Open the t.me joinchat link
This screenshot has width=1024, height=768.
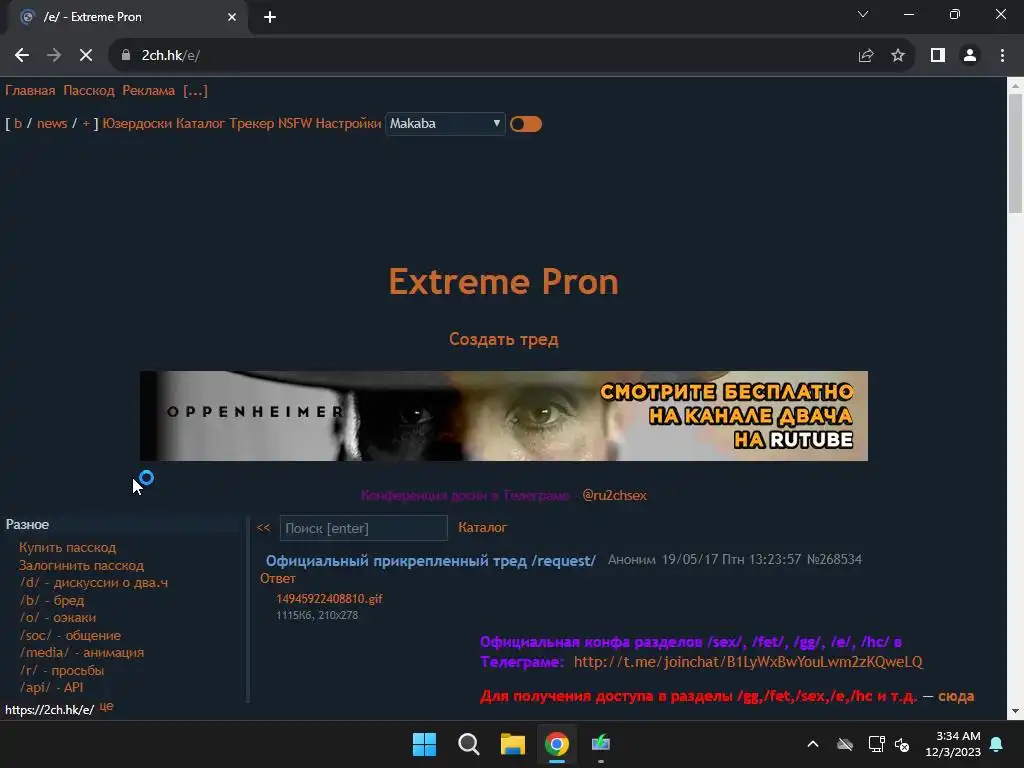(748, 662)
